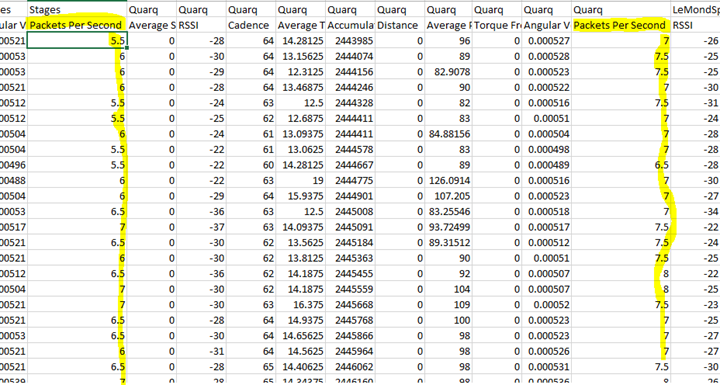Click the power value 93.72499
The width and height of the screenshot is (720, 385).
[x=449, y=227]
